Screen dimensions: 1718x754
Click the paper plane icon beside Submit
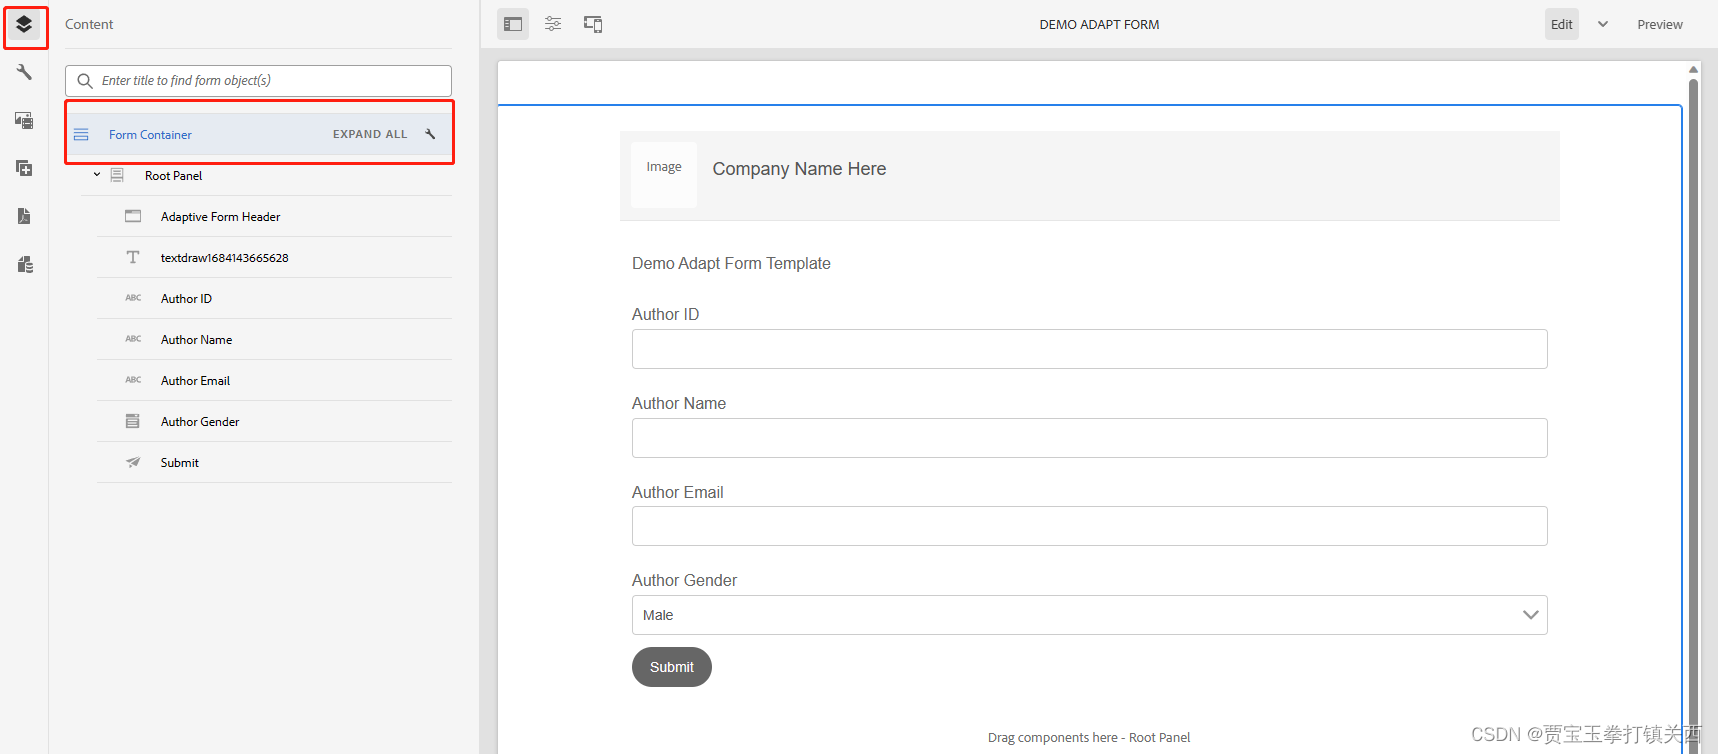click(x=133, y=462)
